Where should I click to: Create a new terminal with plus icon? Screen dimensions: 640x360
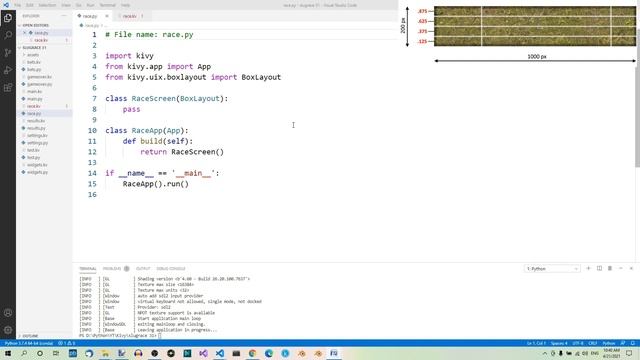tap(588, 268)
